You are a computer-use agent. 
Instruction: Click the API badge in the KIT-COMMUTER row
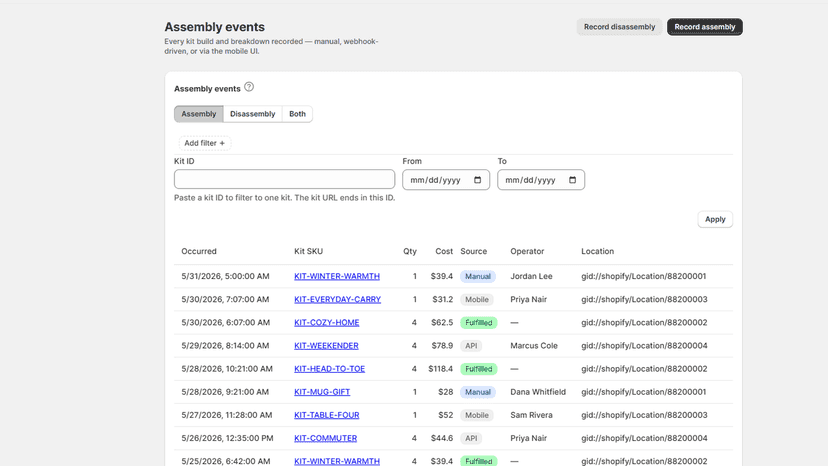pos(471,439)
